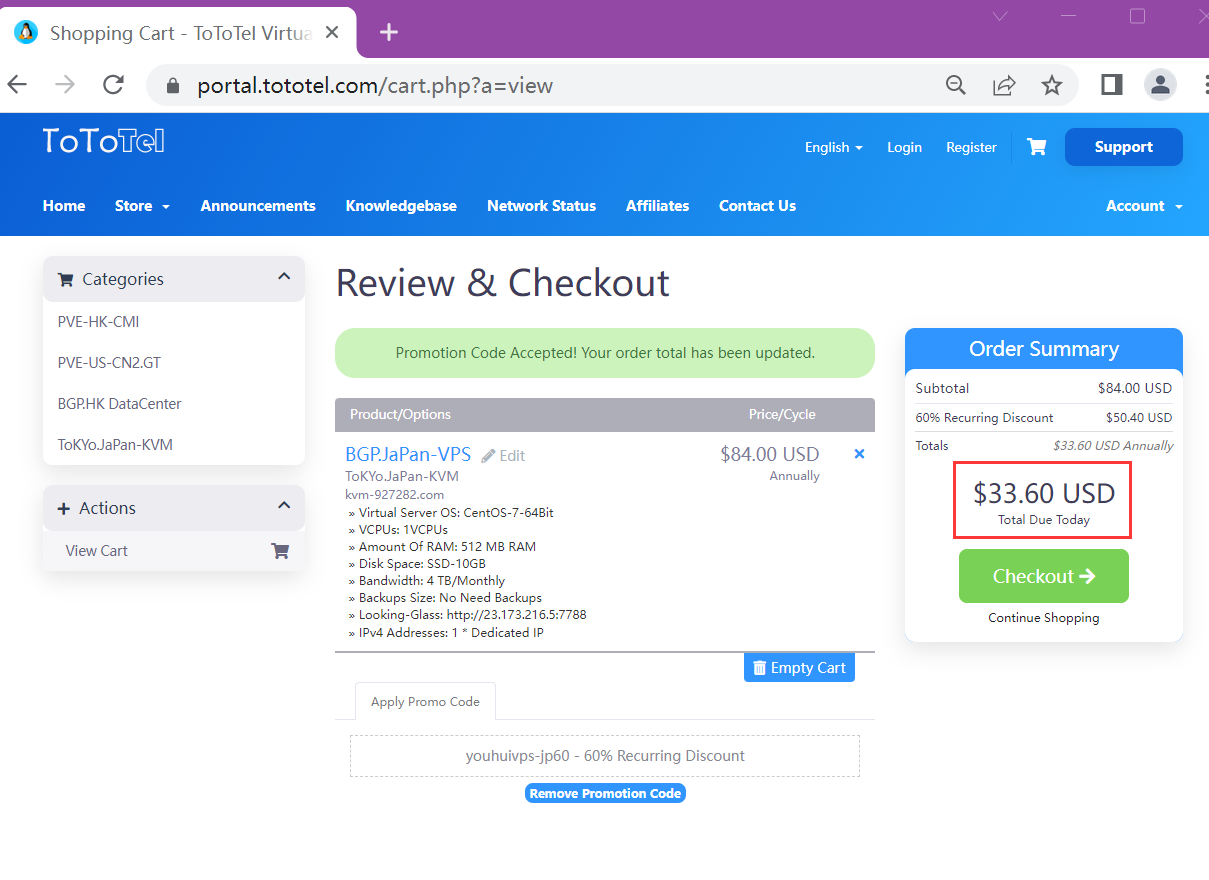The image size is (1209, 880).
Task: Click the Price/Cycle column header
Action: tap(782, 414)
